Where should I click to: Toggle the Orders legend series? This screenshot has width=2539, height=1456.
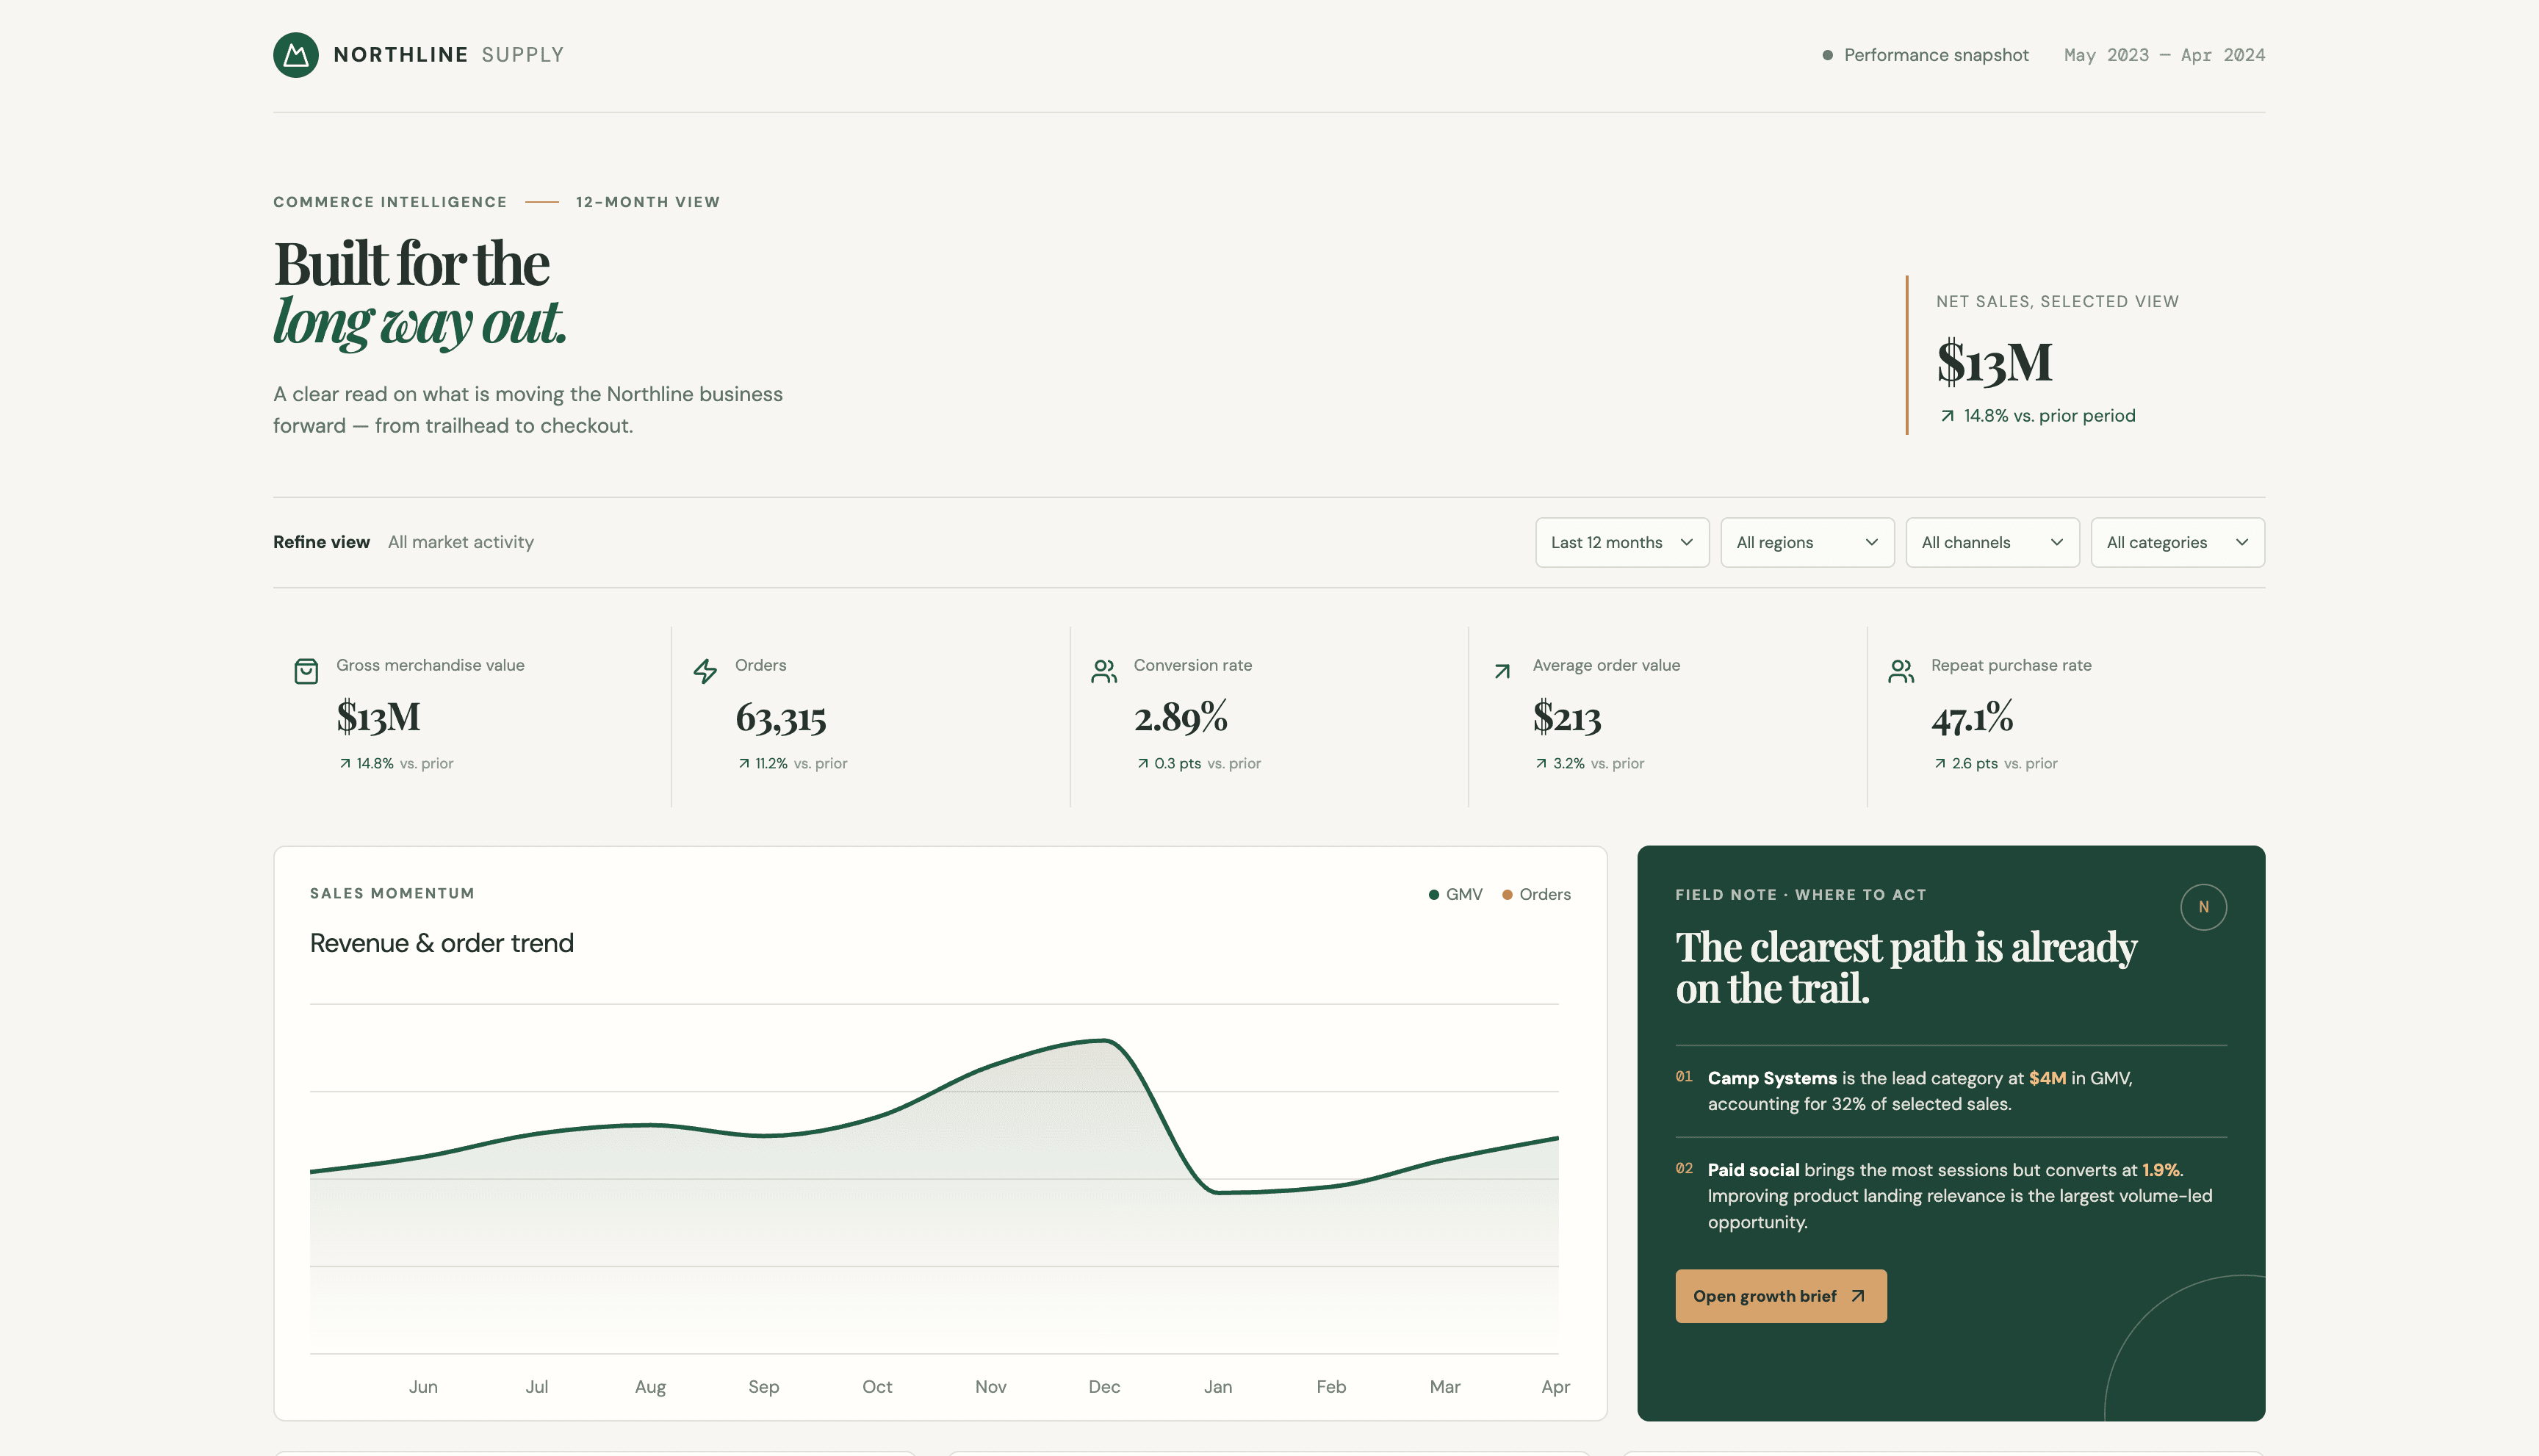click(1536, 894)
